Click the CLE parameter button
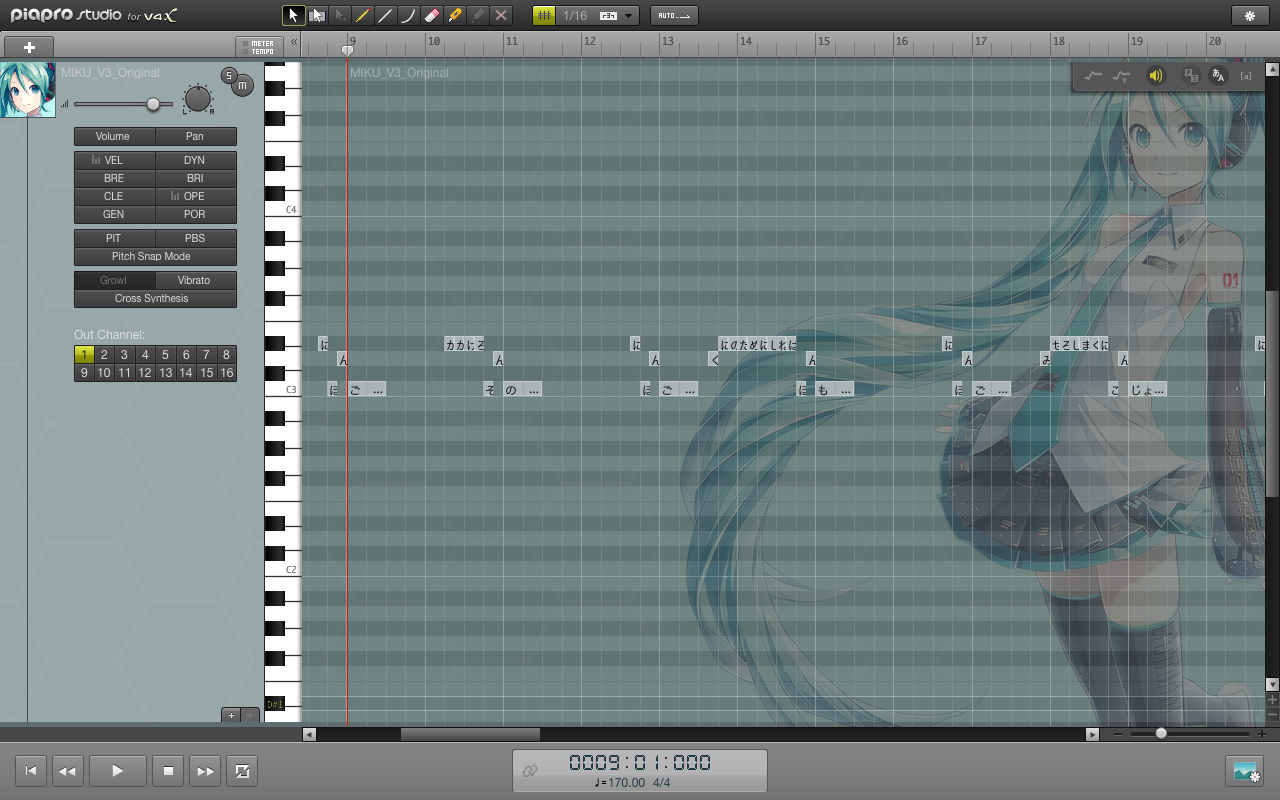The width and height of the screenshot is (1280, 800). point(114,196)
